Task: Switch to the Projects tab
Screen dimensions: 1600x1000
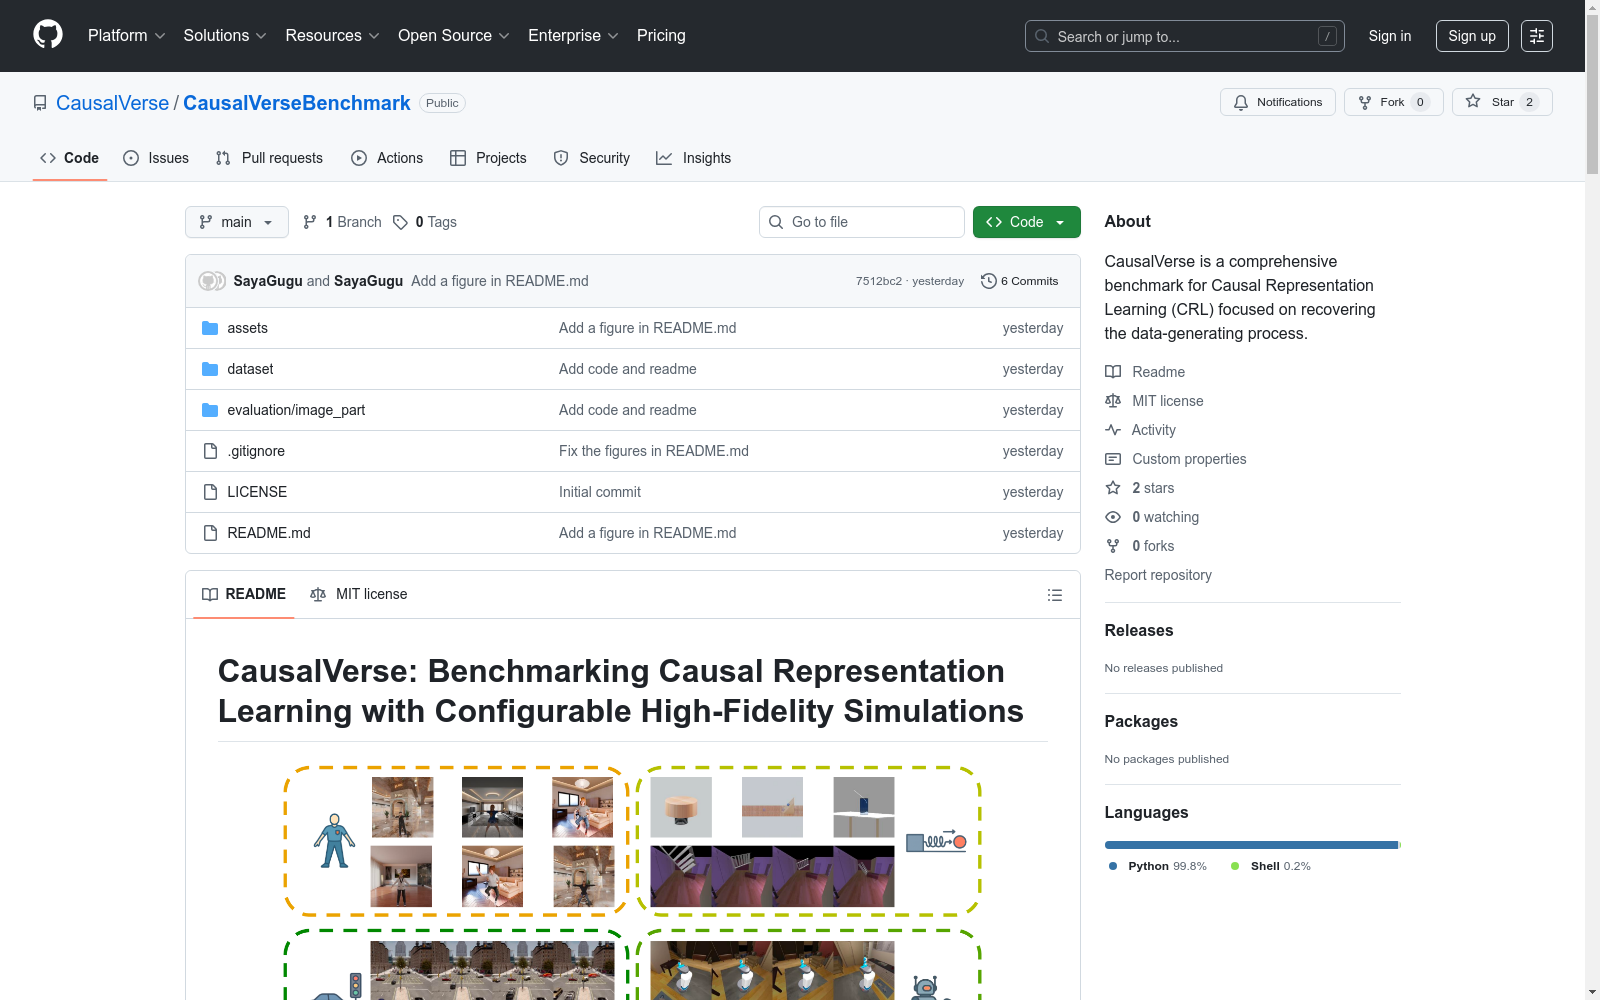Action: click(x=488, y=158)
